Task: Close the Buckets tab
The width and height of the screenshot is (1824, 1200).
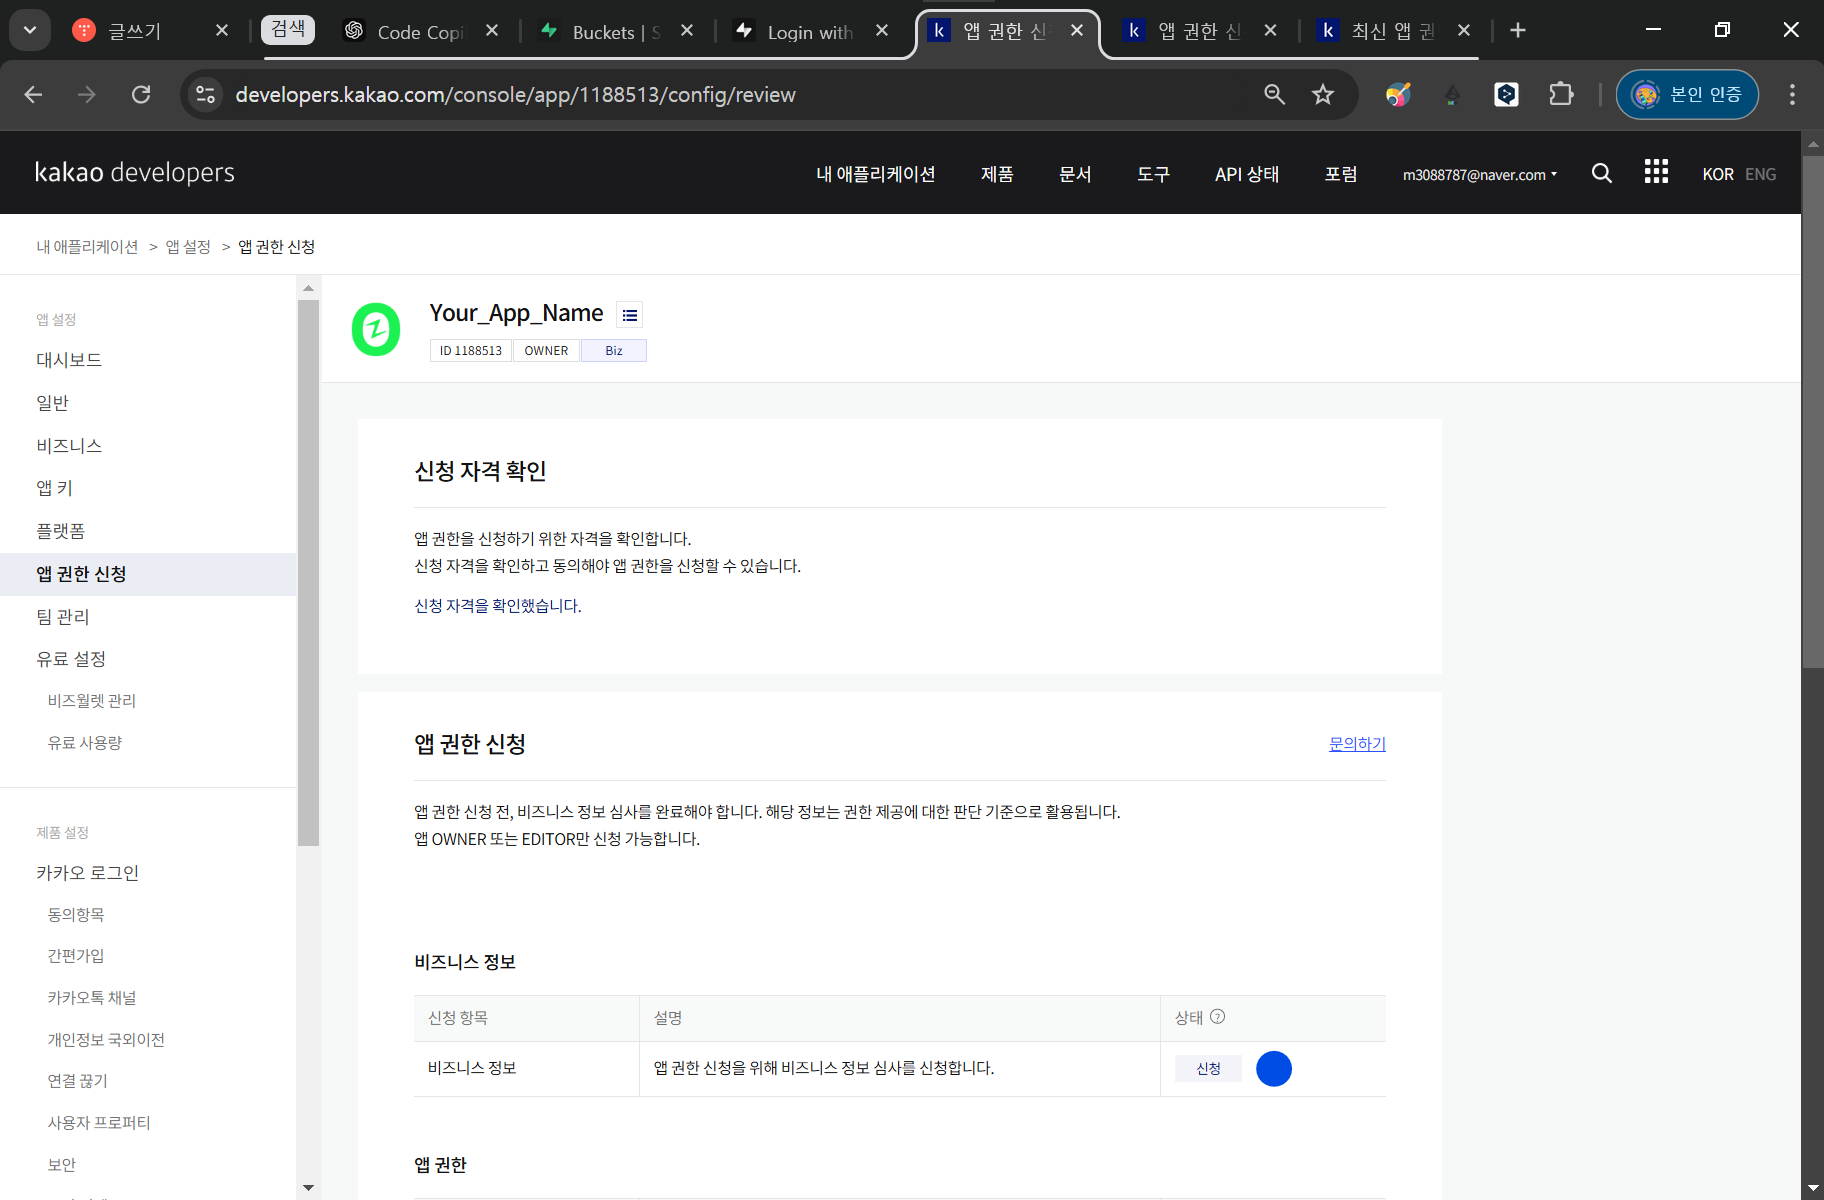Action: pyautogui.click(x=687, y=31)
